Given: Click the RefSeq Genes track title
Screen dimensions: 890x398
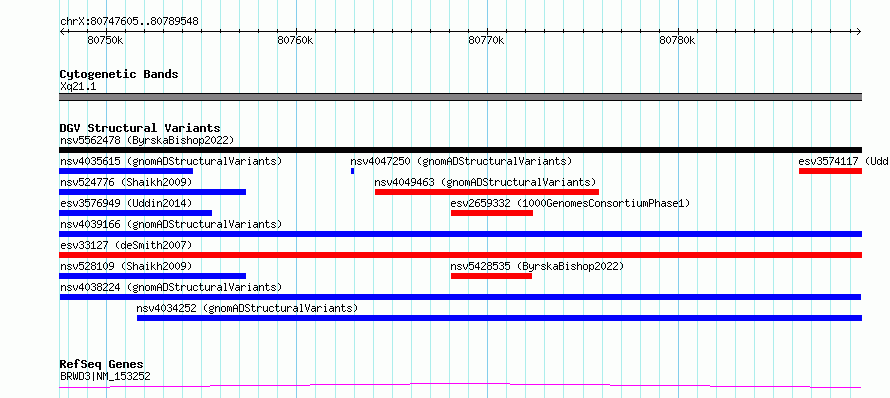Looking at the screenshot, I should click(x=101, y=365).
